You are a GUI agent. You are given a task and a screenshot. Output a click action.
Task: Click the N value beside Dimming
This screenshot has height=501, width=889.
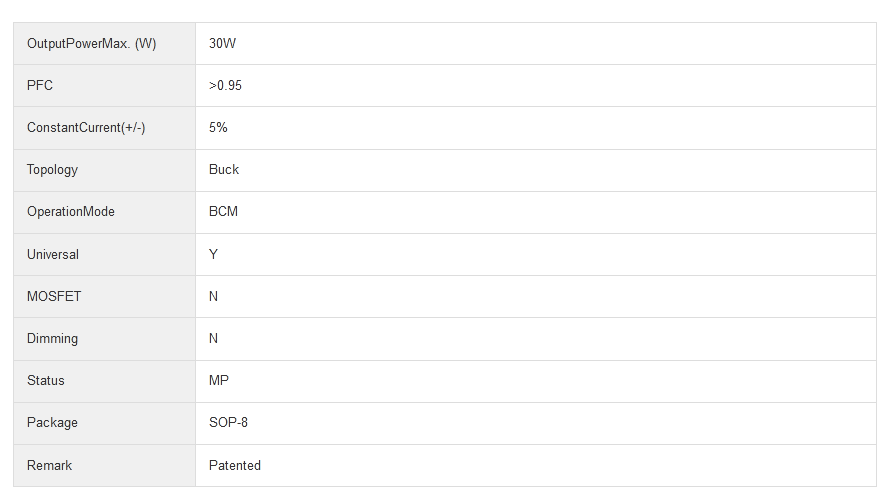(x=213, y=339)
